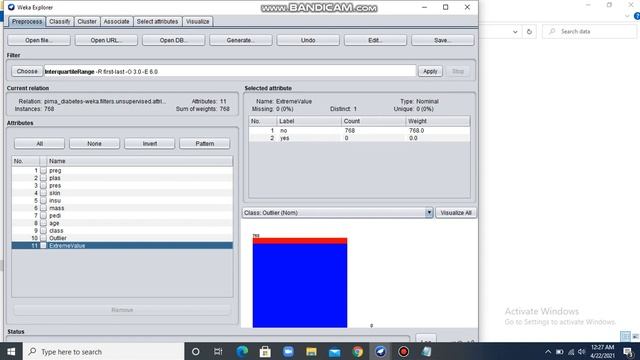
Task: Click the network tray icon
Action: point(571,352)
